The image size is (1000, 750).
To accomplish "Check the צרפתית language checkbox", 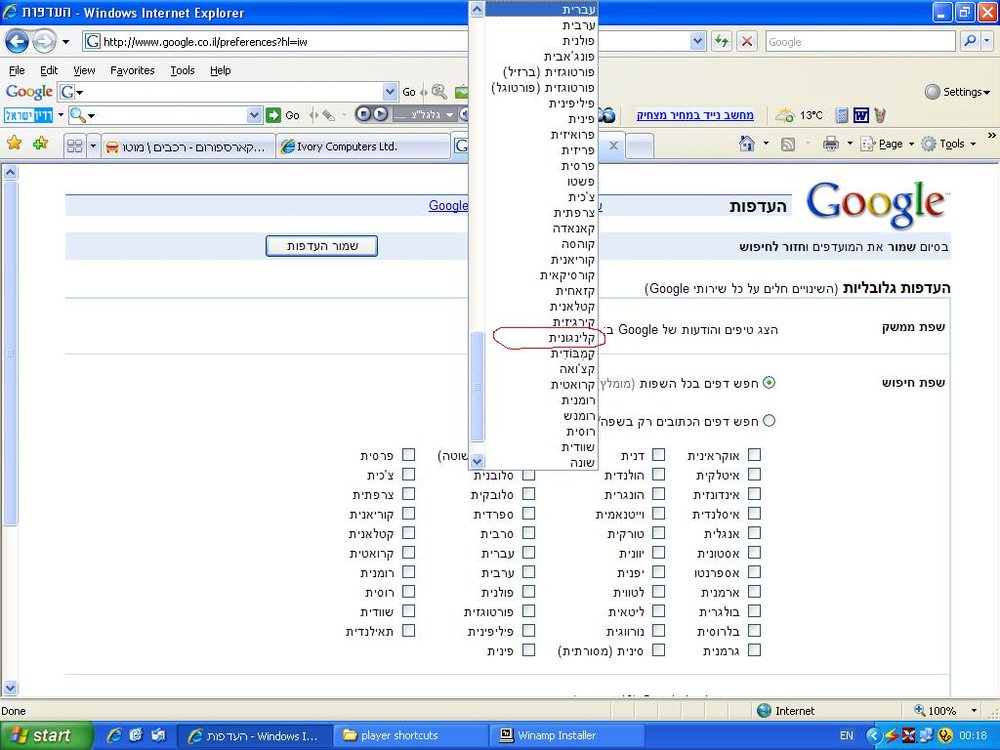I will tap(408, 494).
